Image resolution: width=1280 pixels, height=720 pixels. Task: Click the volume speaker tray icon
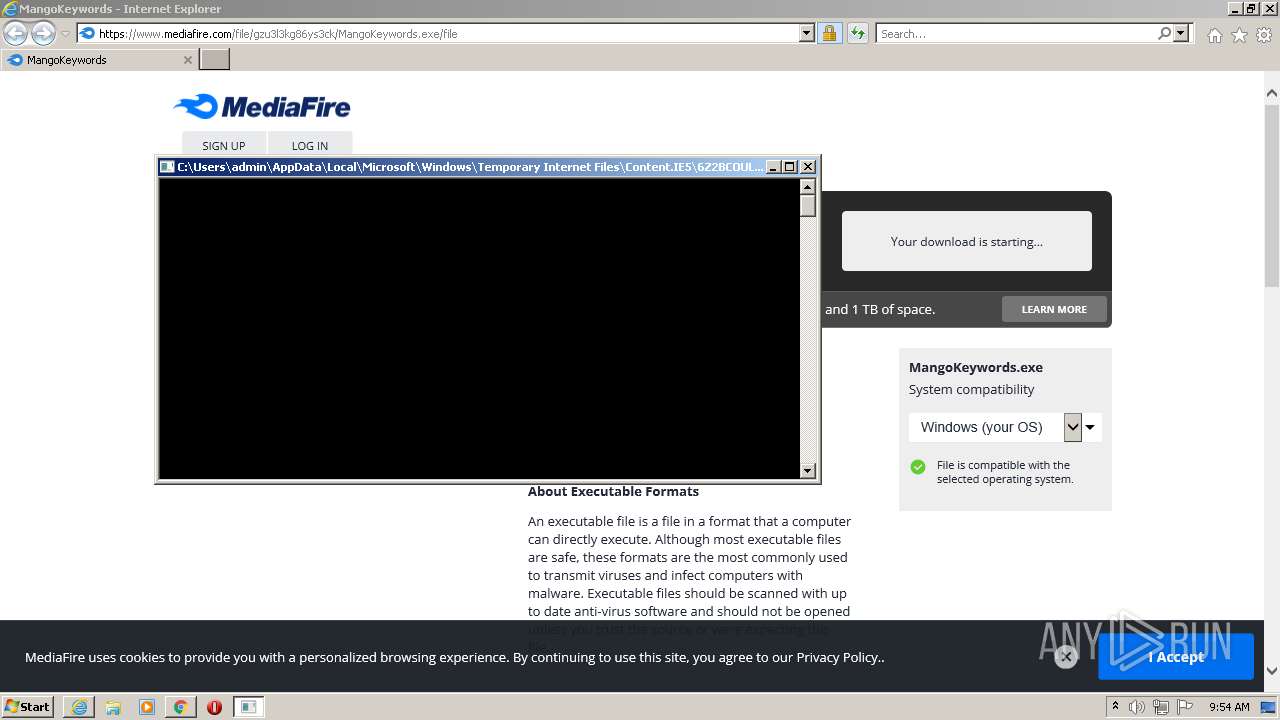point(1137,707)
